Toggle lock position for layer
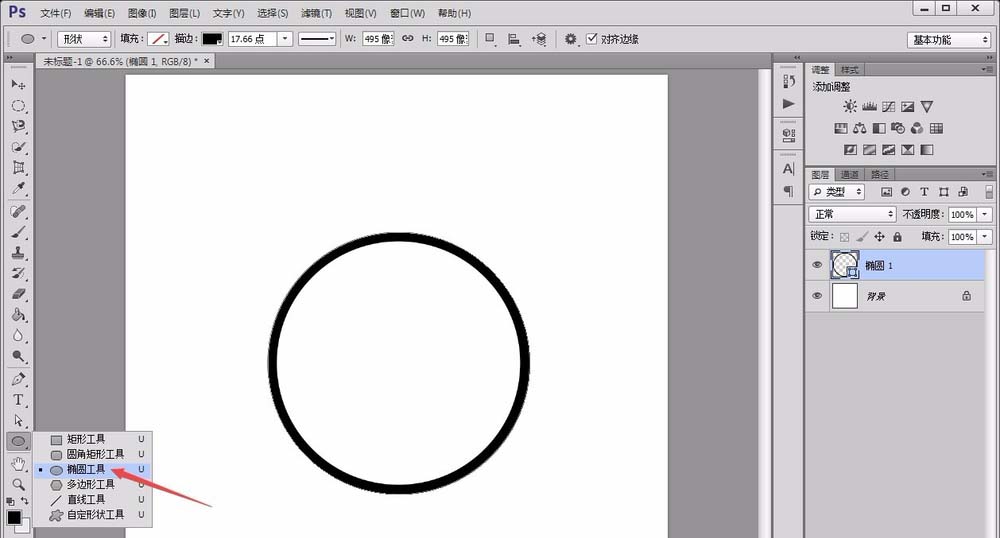The height and width of the screenshot is (538, 1000). 879,236
